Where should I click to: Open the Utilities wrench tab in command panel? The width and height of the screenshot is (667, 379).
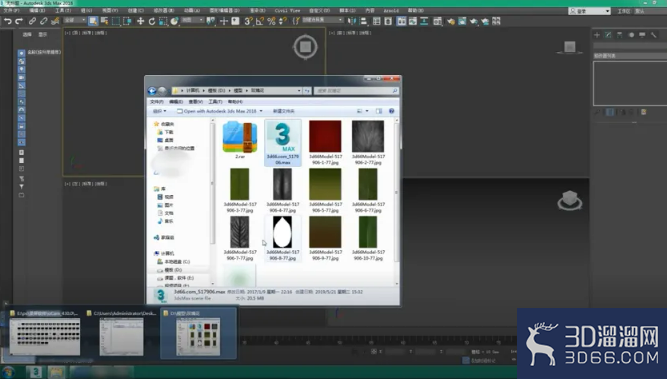[x=653, y=35]
